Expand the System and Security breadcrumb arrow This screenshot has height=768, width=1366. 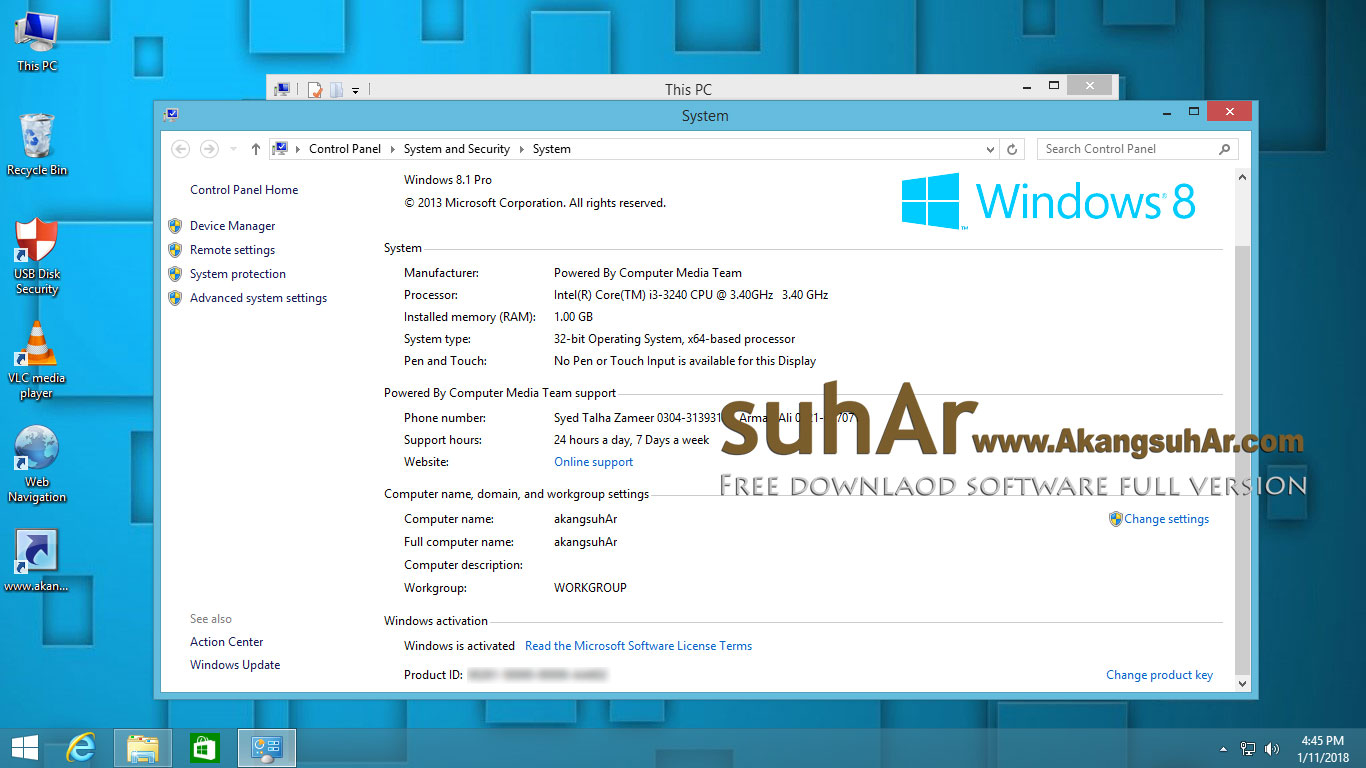(521, 149)
